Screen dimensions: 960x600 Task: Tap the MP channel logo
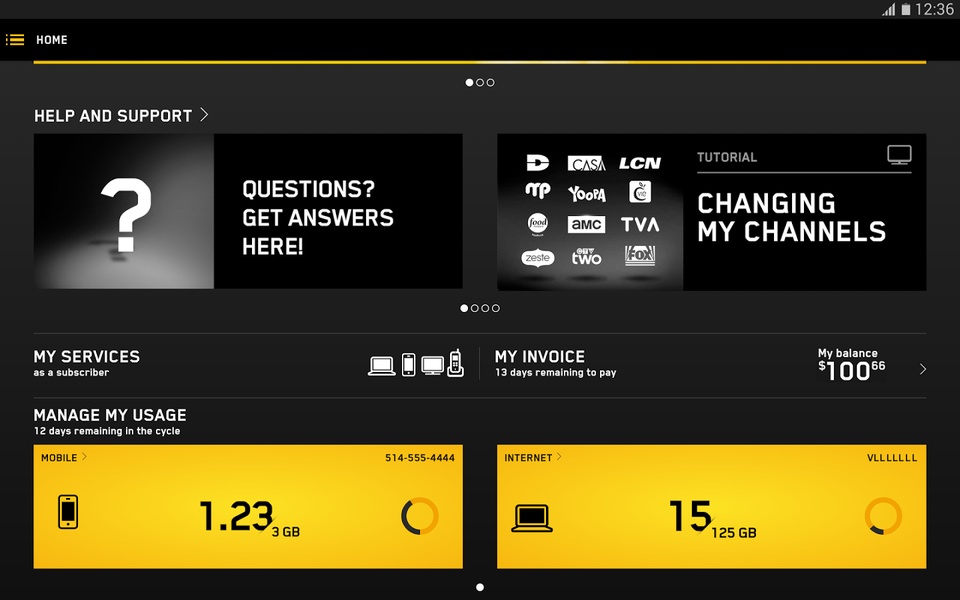tap(538, 190)
